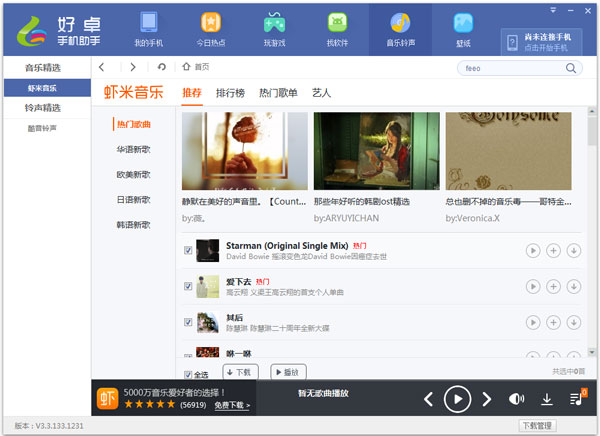The width and height of the screenshot is (600, 436).
Task: Select the 欧美新歌 category
Action: coord(134,175)
